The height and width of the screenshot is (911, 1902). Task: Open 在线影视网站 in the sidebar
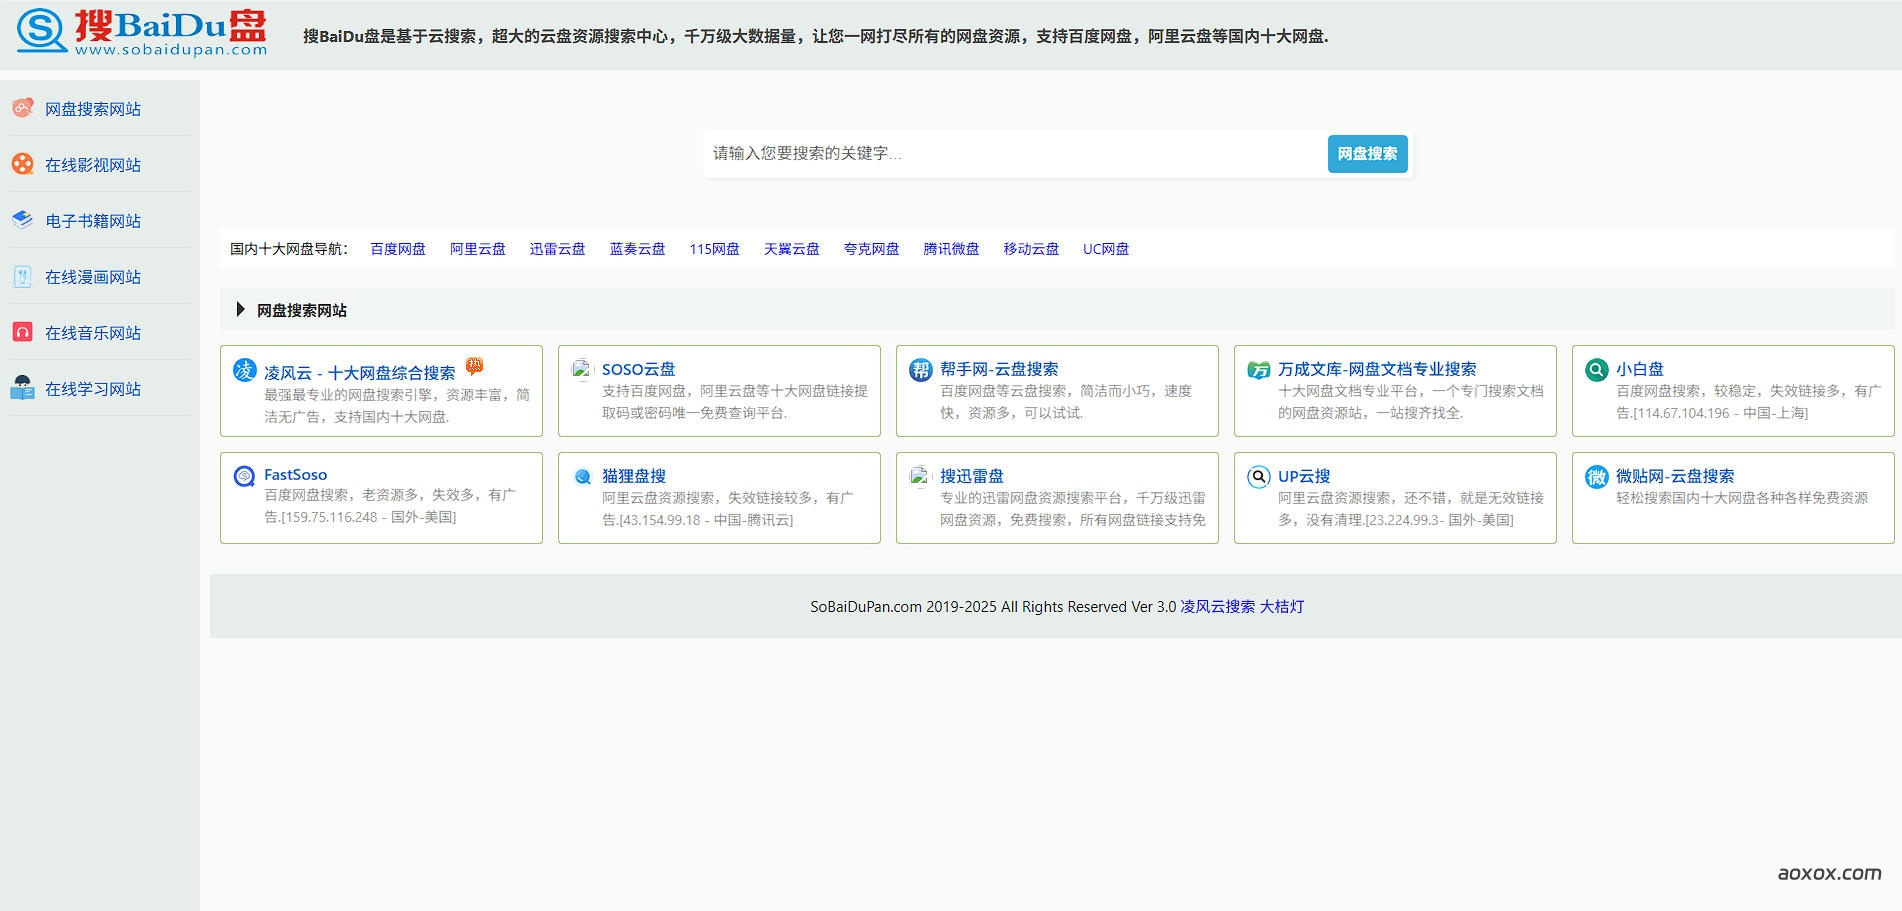[x=92, y=165]
